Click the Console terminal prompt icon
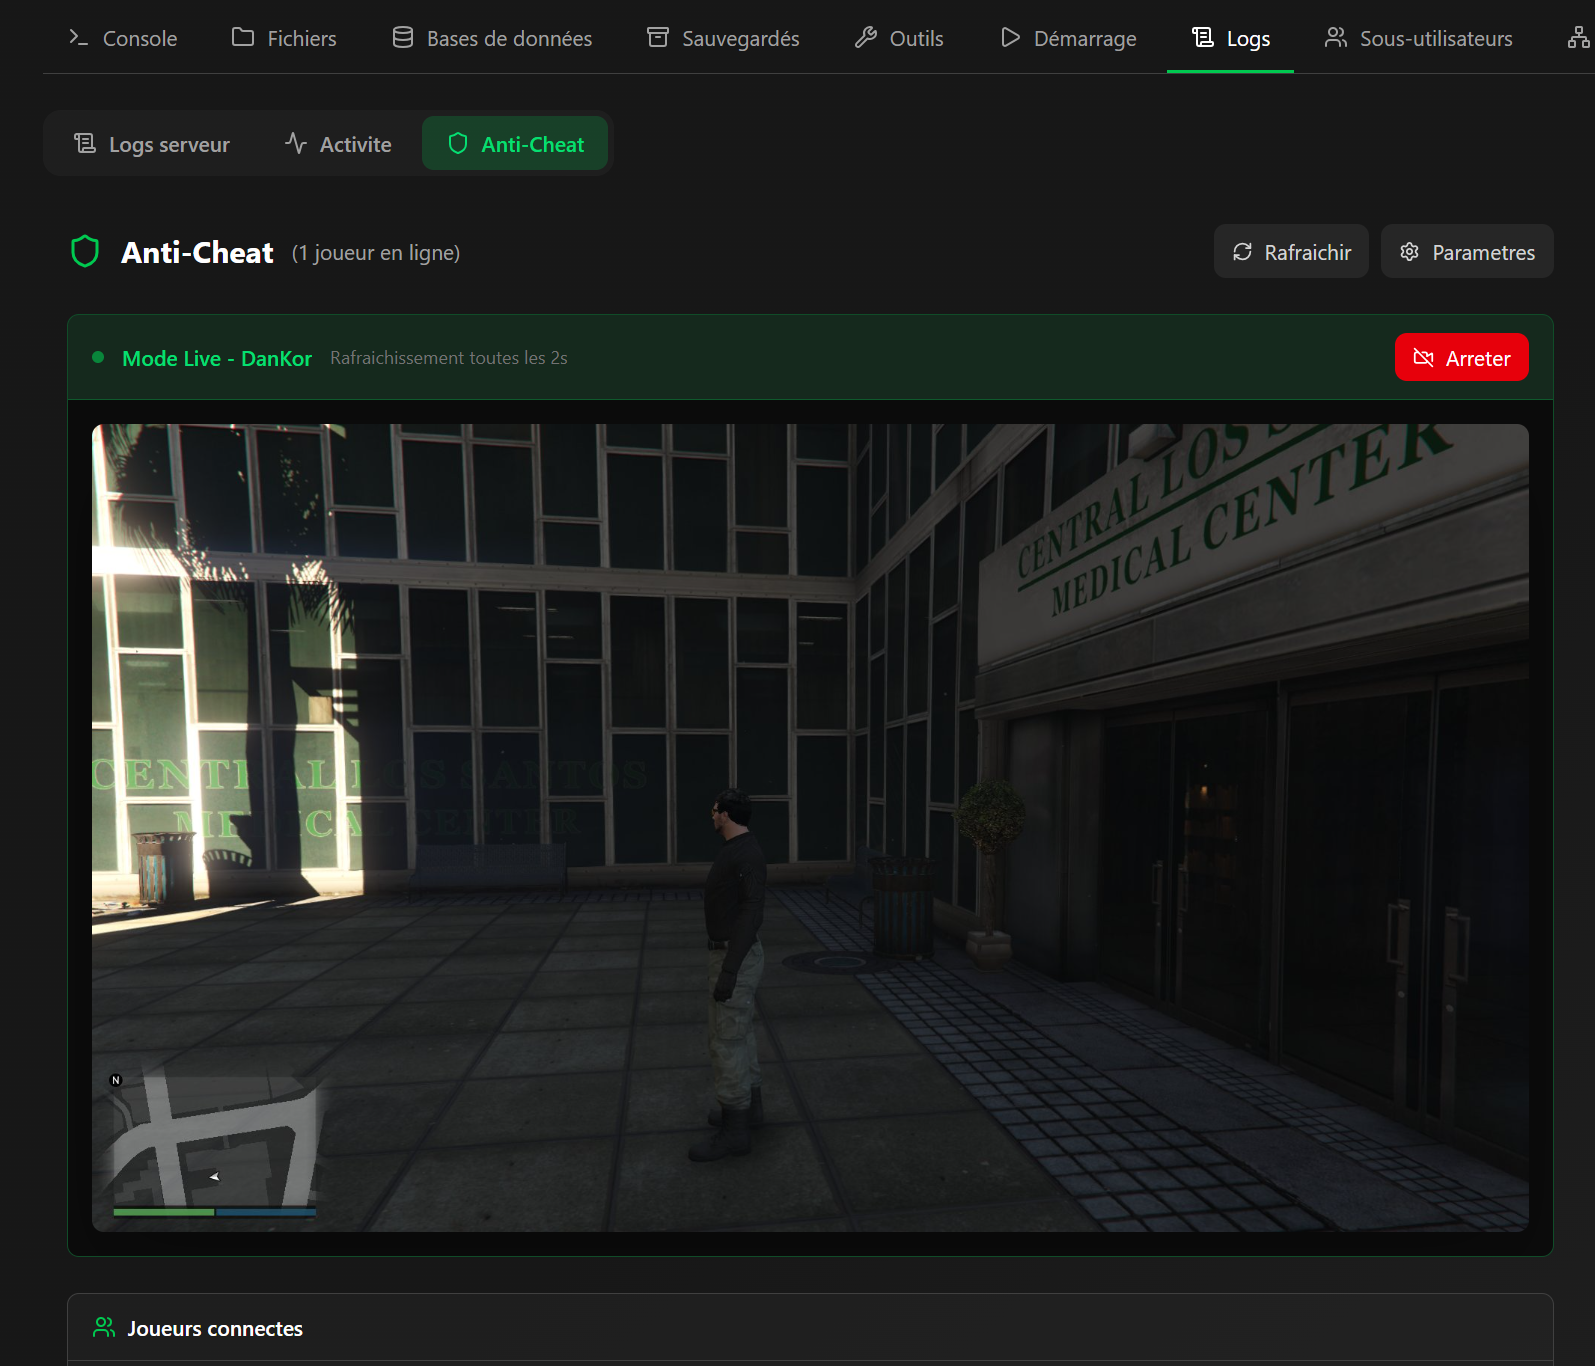Viewport: 1595px width, 1366px height. (x=78, y=37)
